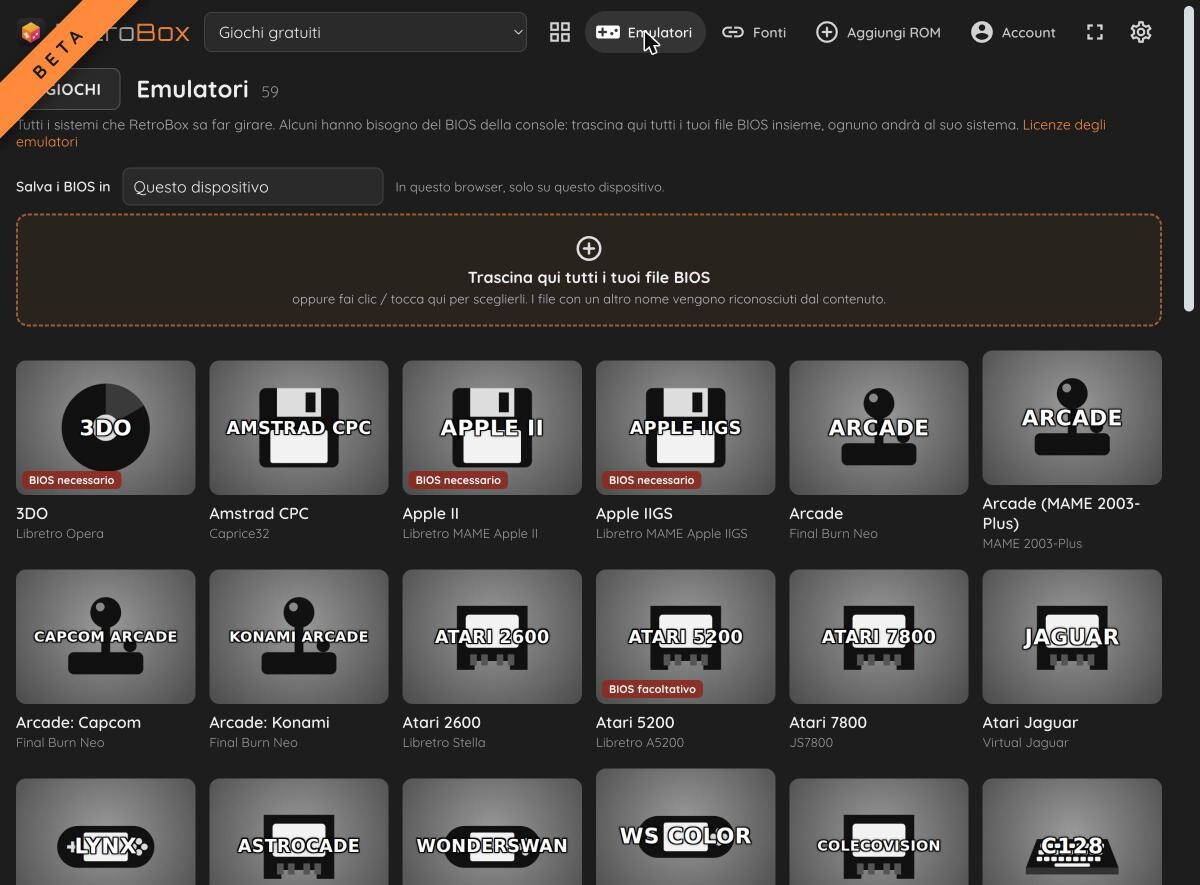Open the Salva i BIOS in selector
Viewport: 1200px width, 885px height.
tap(253, 187)
